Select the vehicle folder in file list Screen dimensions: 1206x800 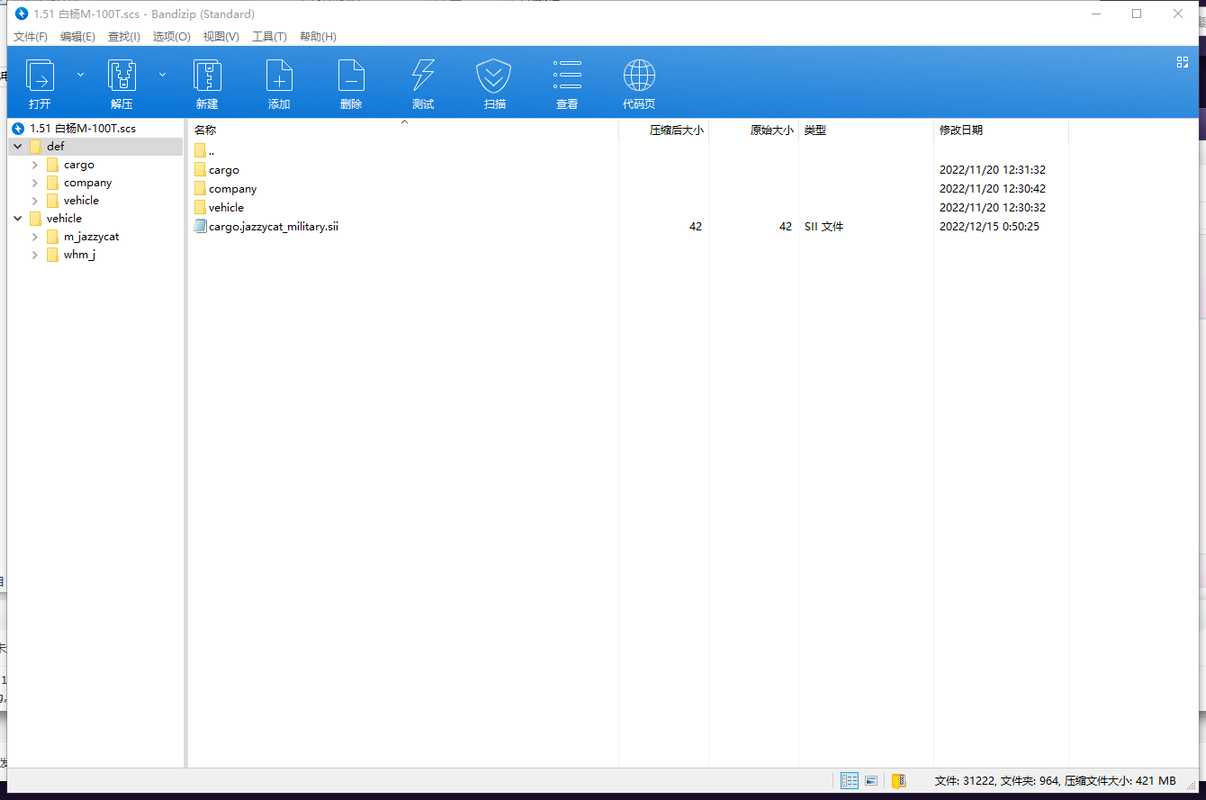coord(226,208)
